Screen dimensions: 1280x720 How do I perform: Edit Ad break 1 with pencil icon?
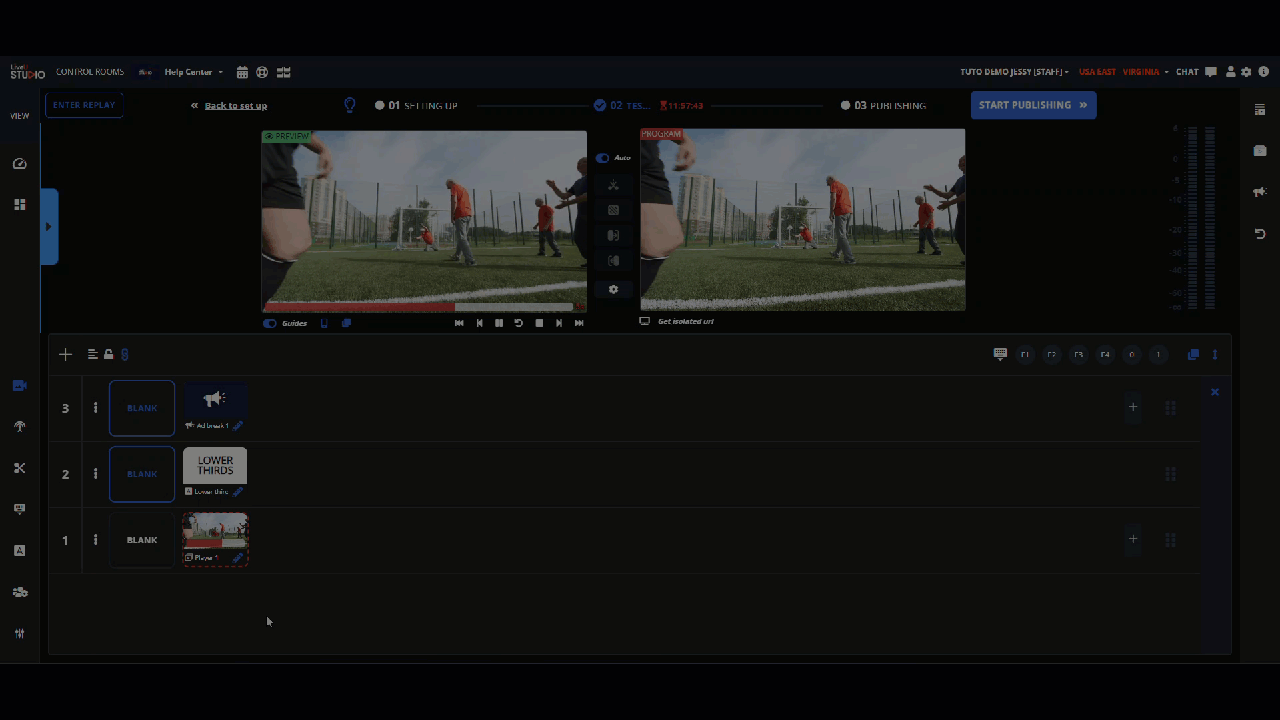coord(238,425)
